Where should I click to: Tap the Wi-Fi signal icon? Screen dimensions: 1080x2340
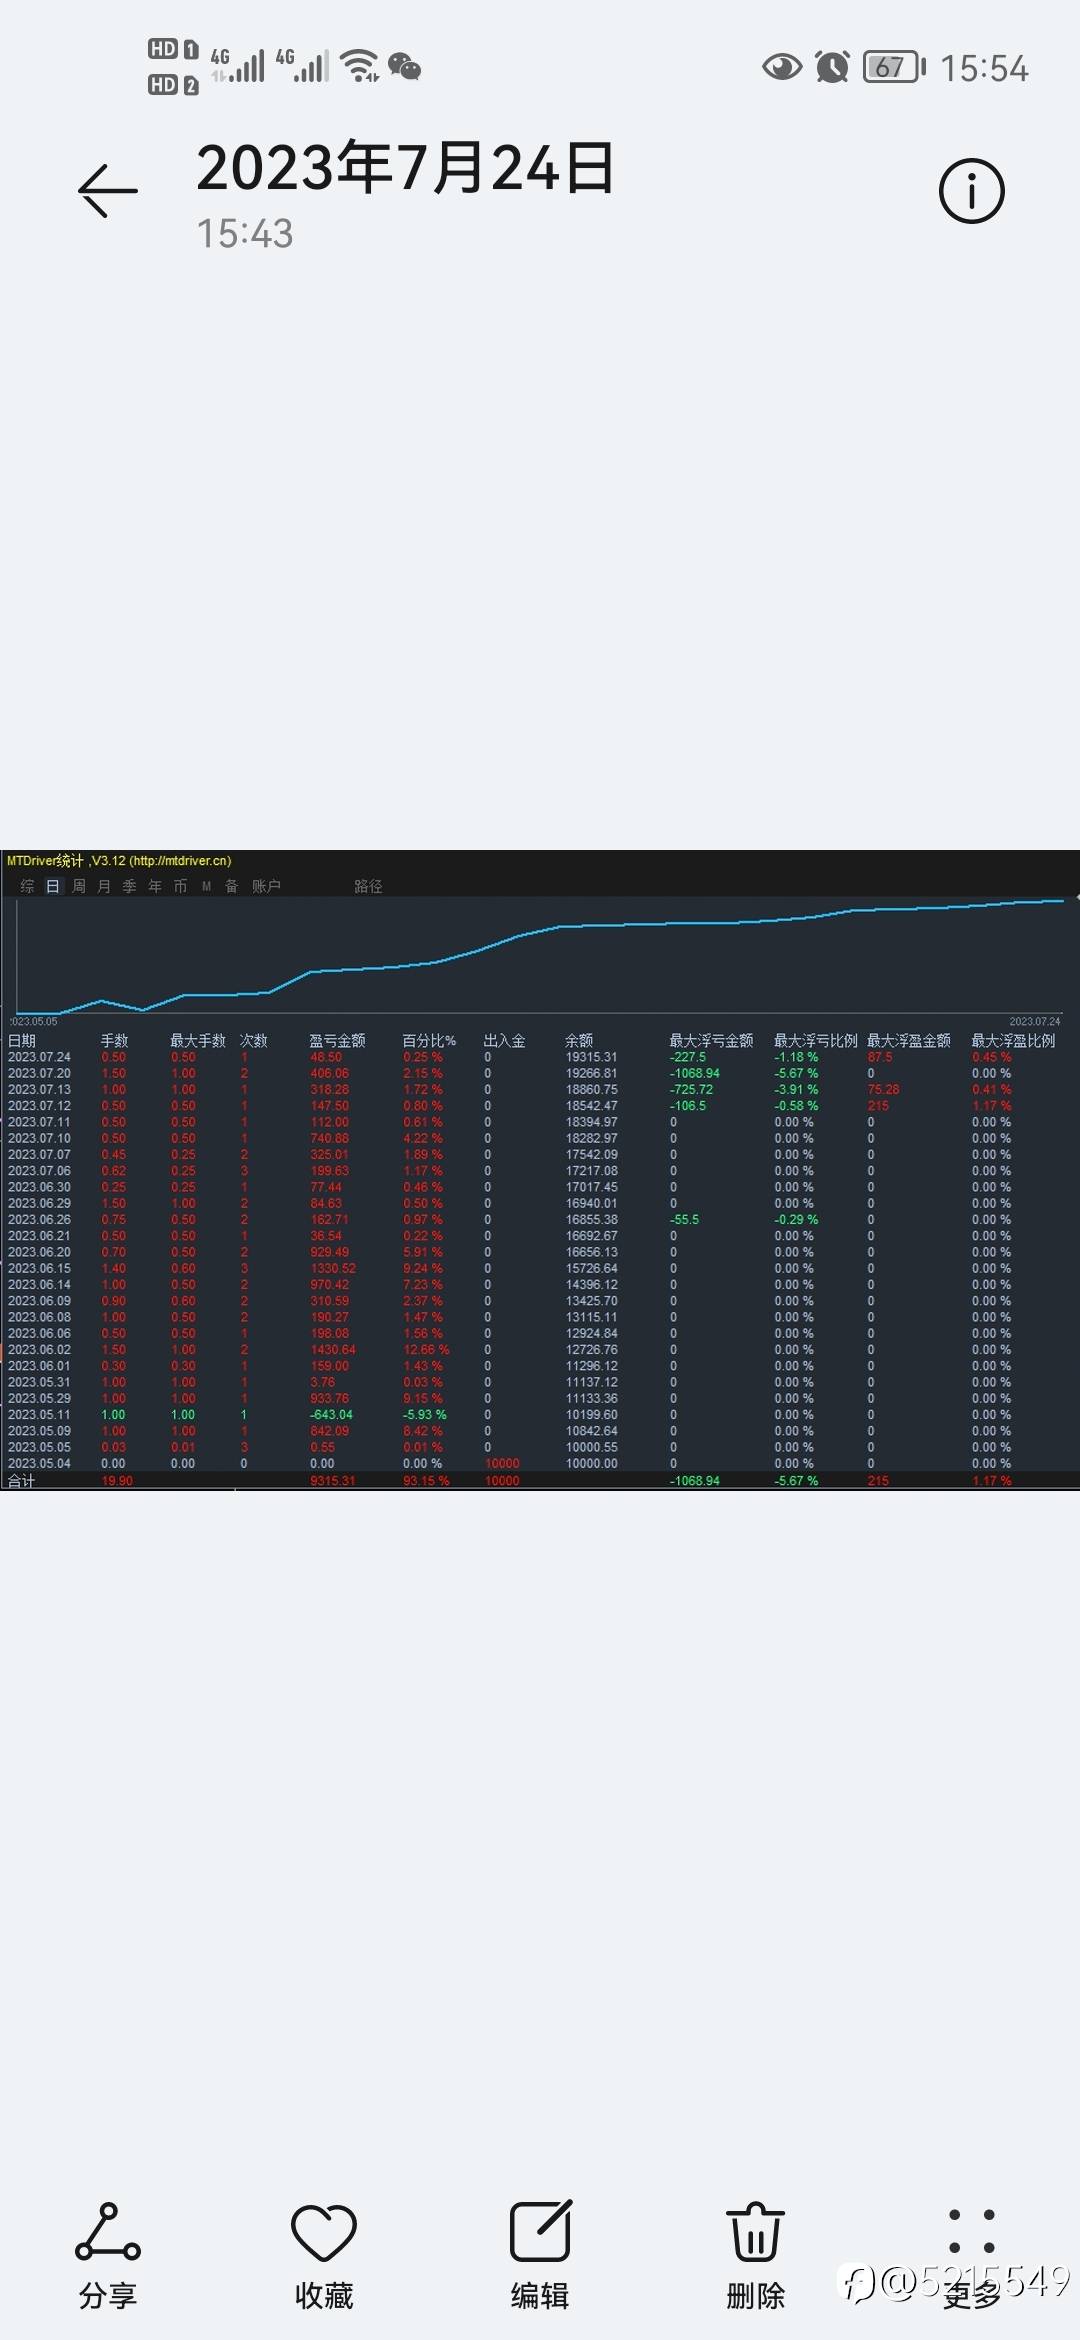coord(359,66)
